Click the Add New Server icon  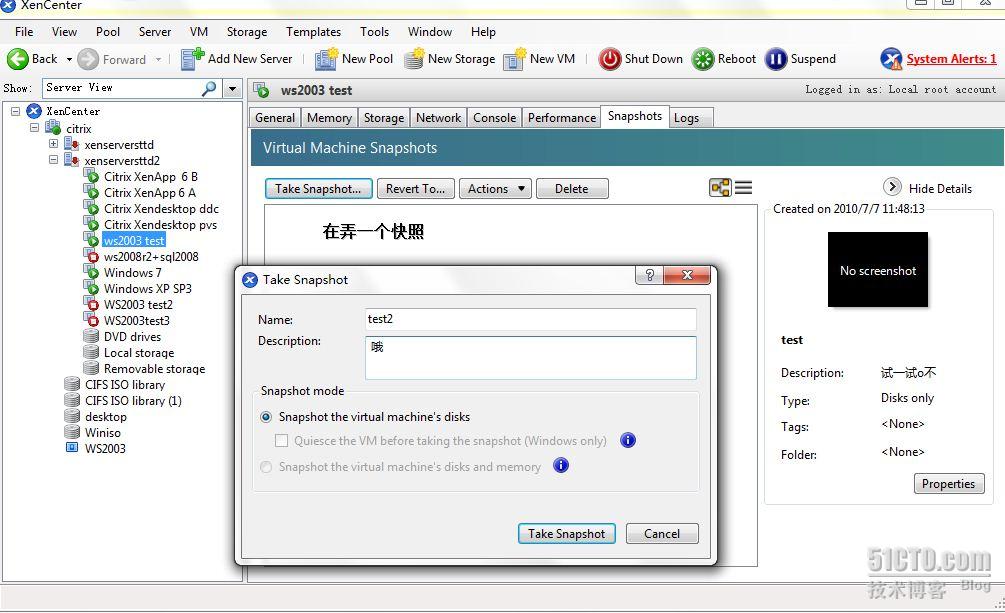pyautogui.click(x=192, y=59)
